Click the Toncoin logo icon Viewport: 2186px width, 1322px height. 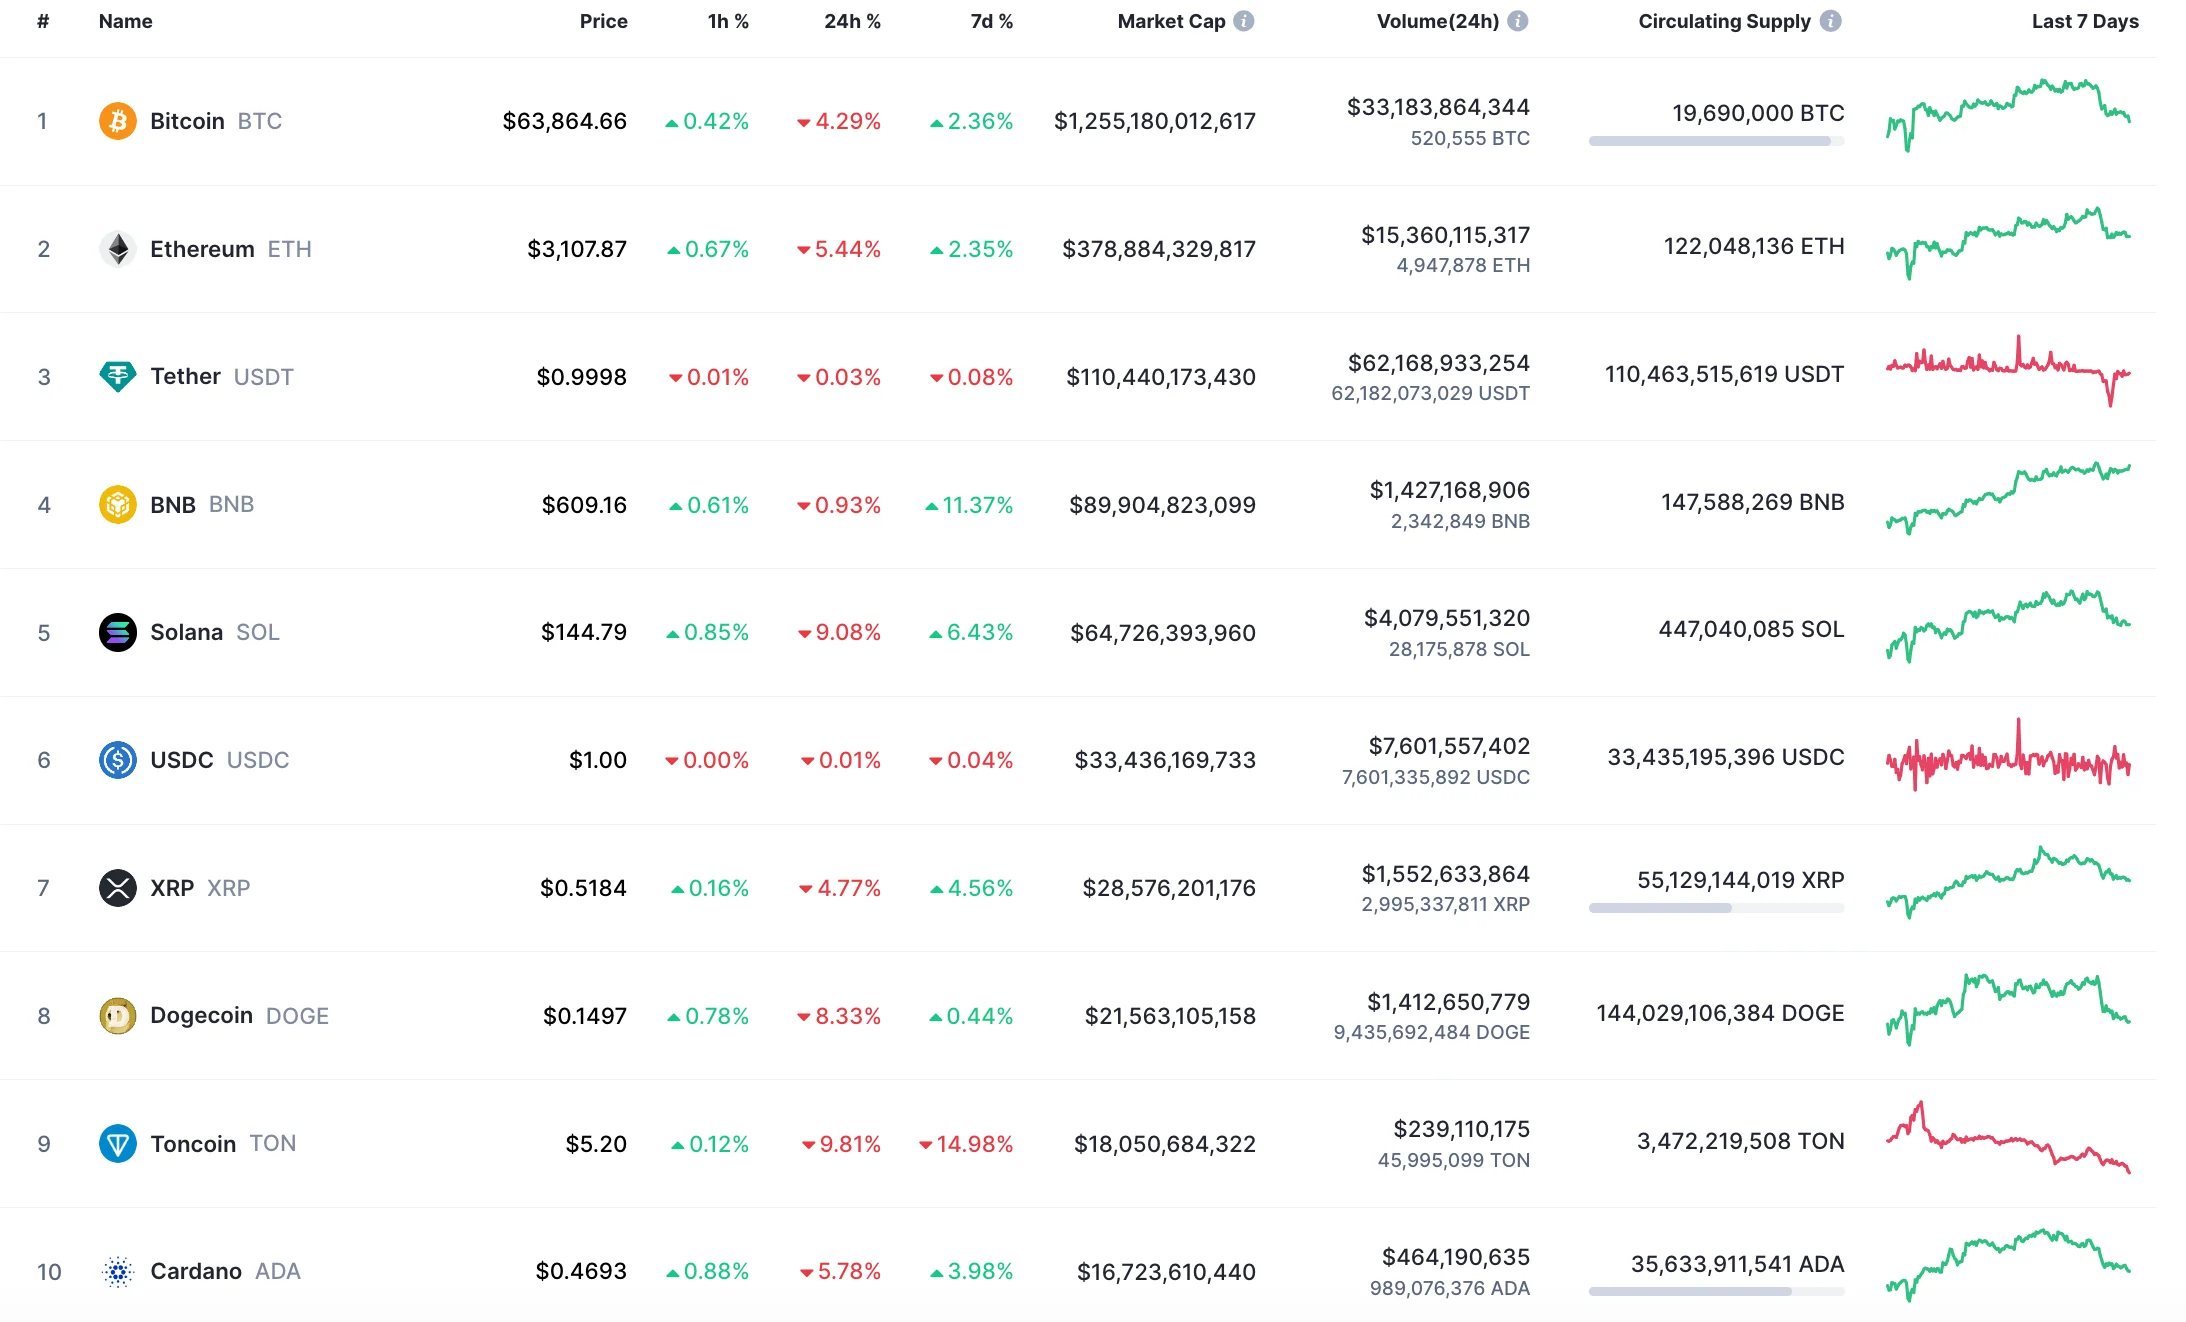(117, 1144)
